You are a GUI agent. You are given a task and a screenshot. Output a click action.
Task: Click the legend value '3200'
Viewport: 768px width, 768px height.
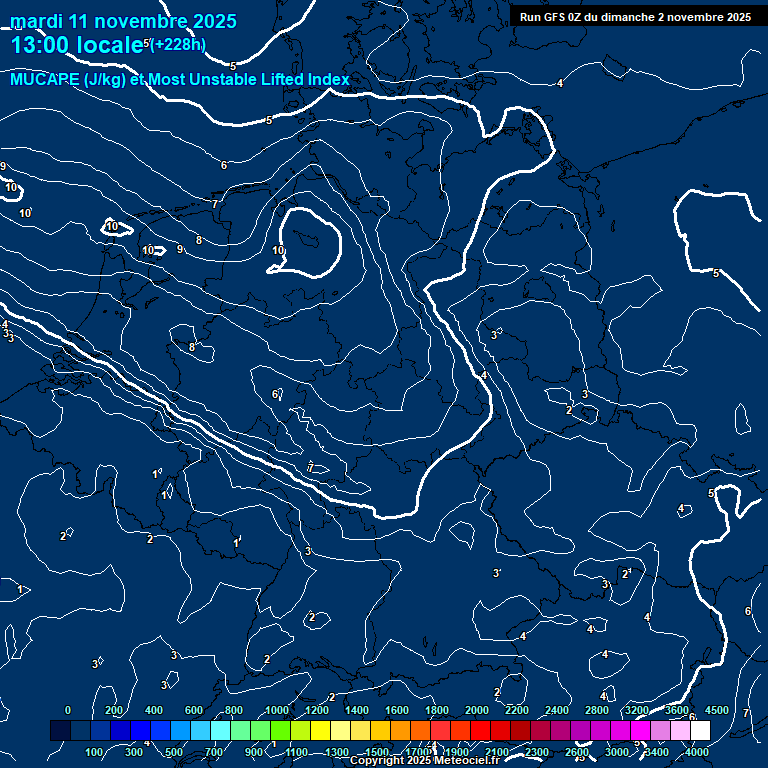pos(637,710)
